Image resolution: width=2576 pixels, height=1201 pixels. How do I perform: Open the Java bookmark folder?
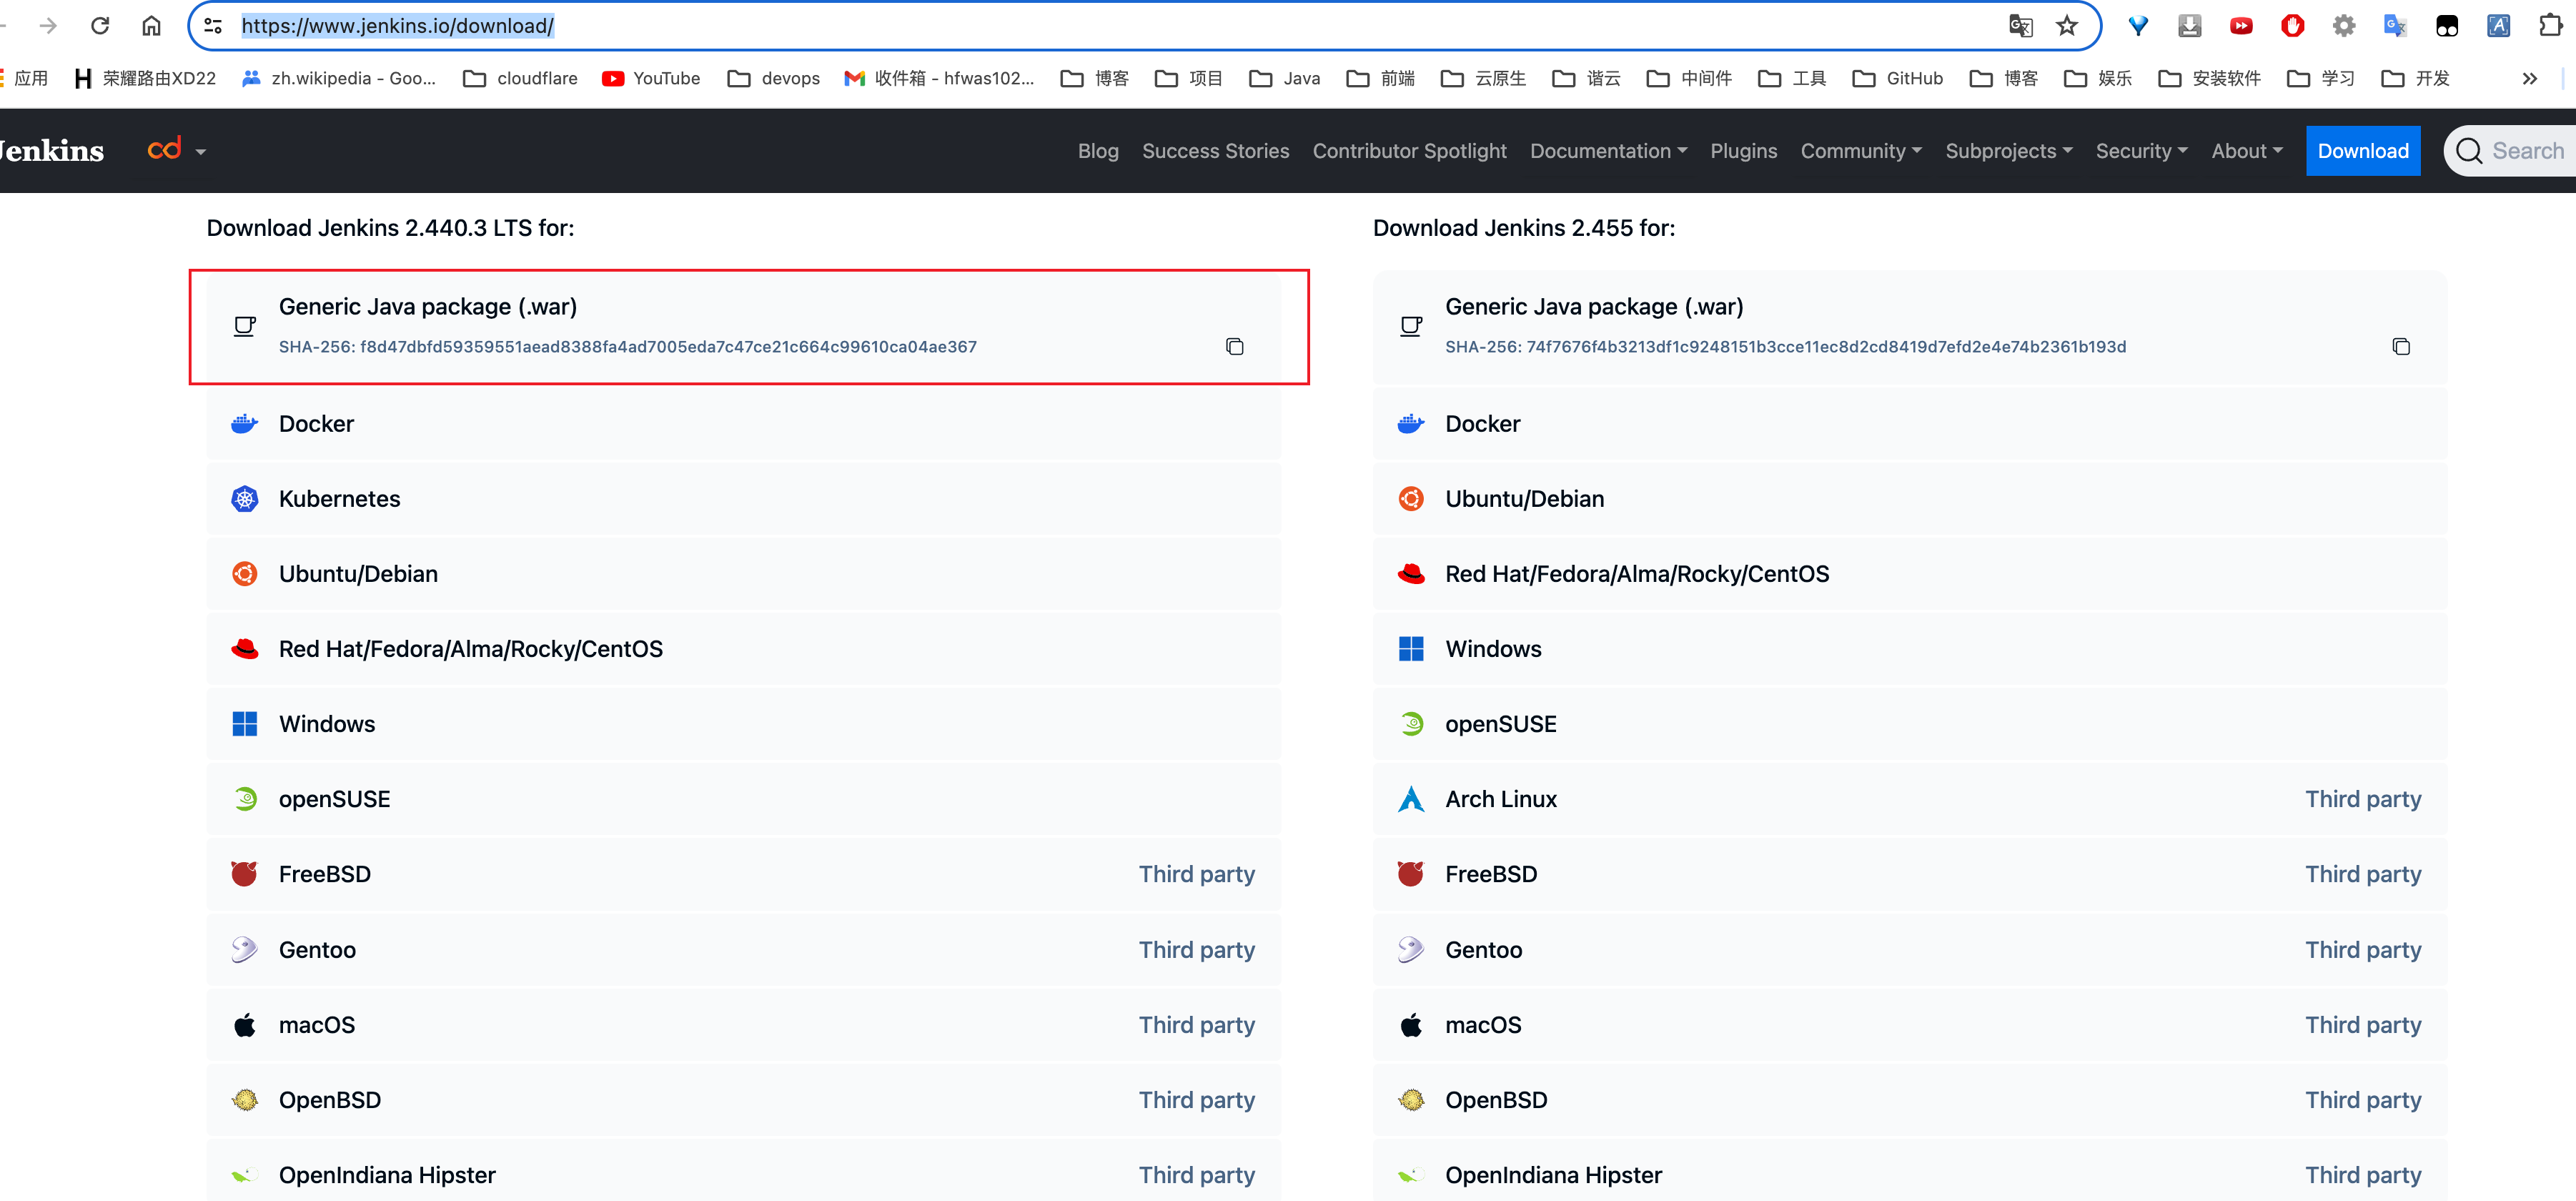[x=1285, y=78]
